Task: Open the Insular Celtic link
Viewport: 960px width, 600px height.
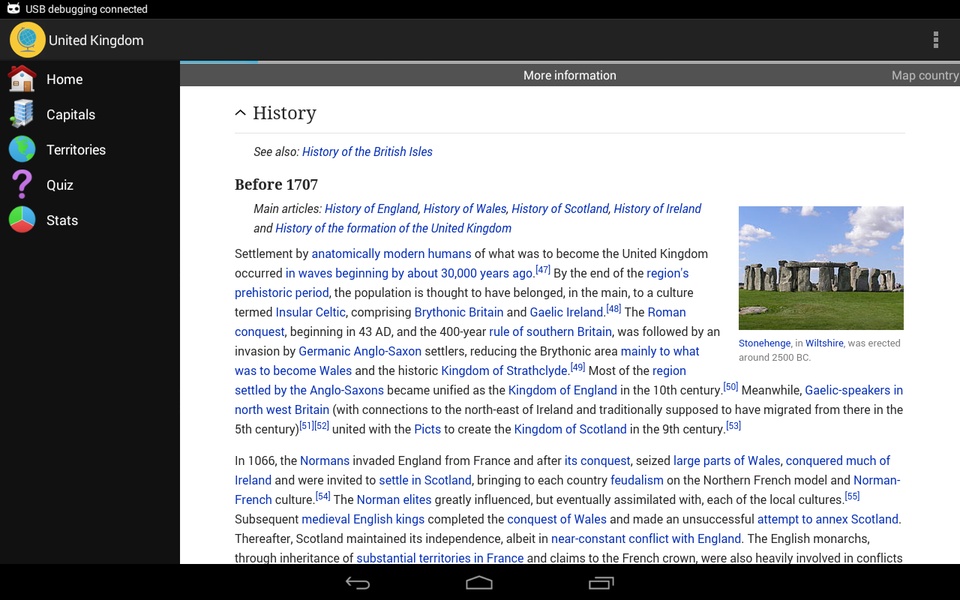Action: [x=310, y=312]
